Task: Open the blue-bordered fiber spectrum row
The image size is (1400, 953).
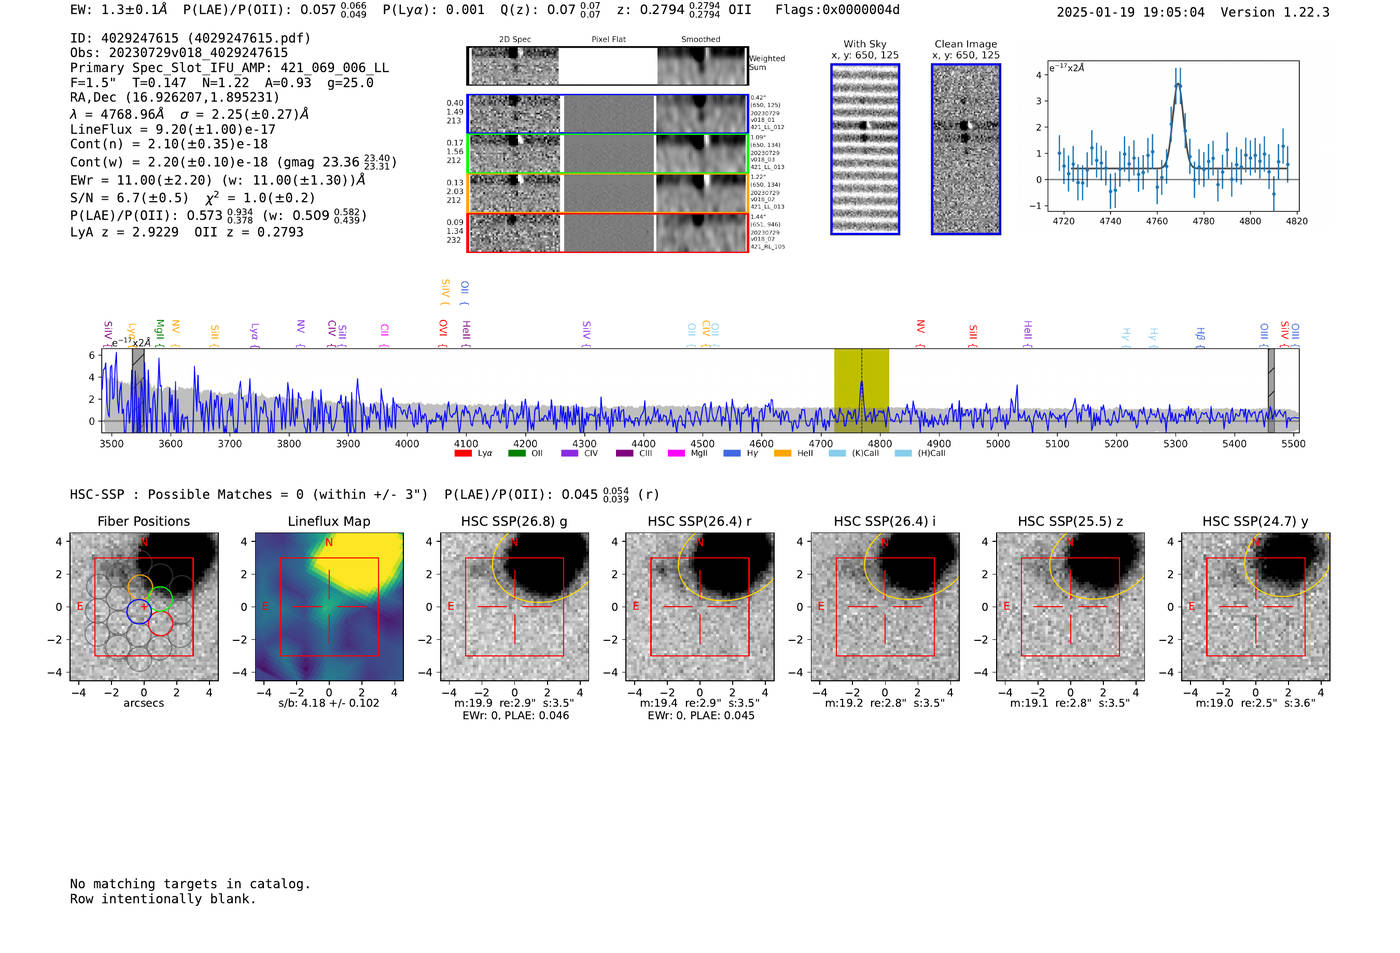Action: tap(607, 114)
